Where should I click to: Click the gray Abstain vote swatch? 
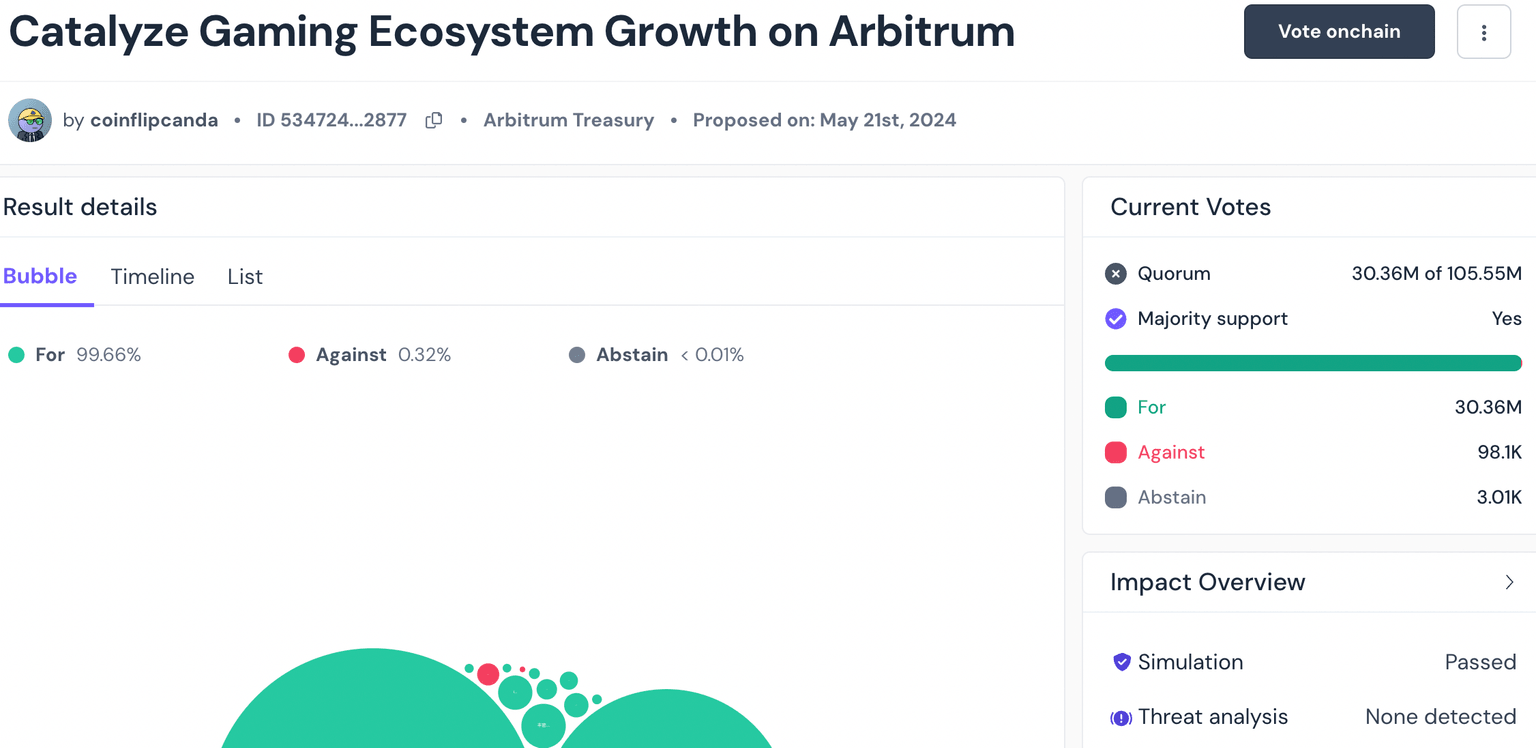click(x=1116, y=497)
